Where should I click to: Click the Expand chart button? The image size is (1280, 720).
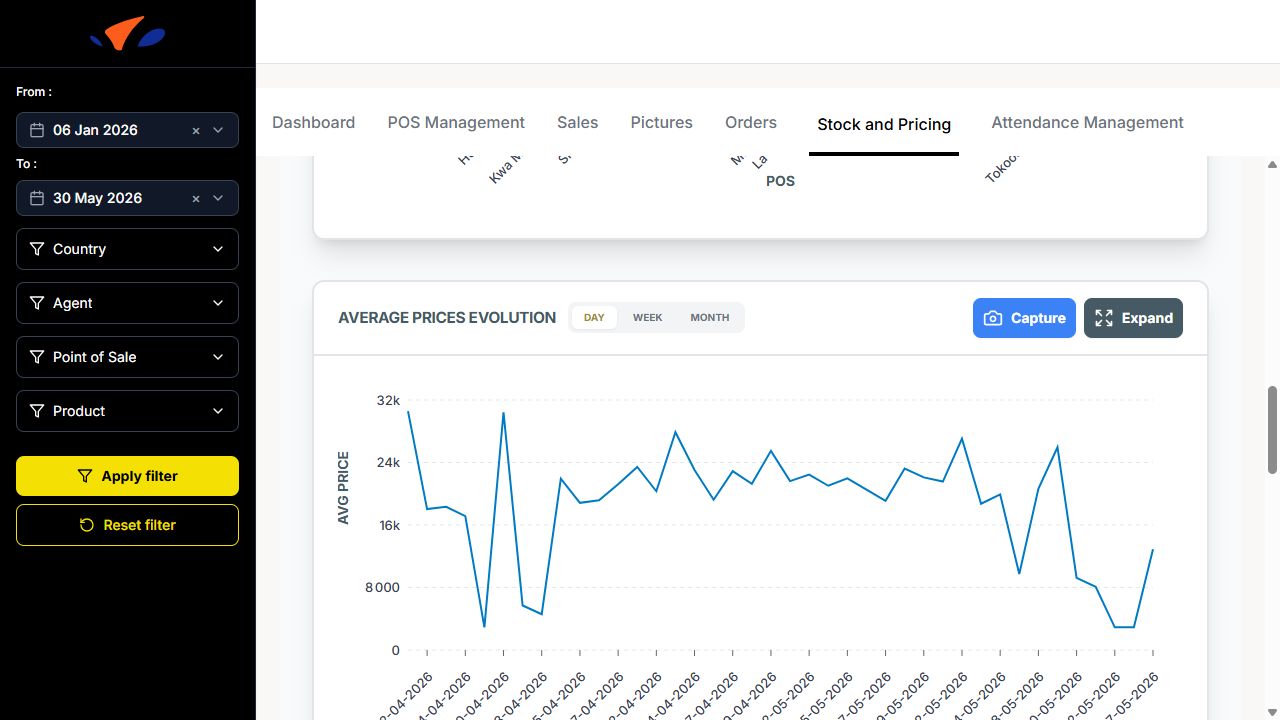(x=1133, y=318)
